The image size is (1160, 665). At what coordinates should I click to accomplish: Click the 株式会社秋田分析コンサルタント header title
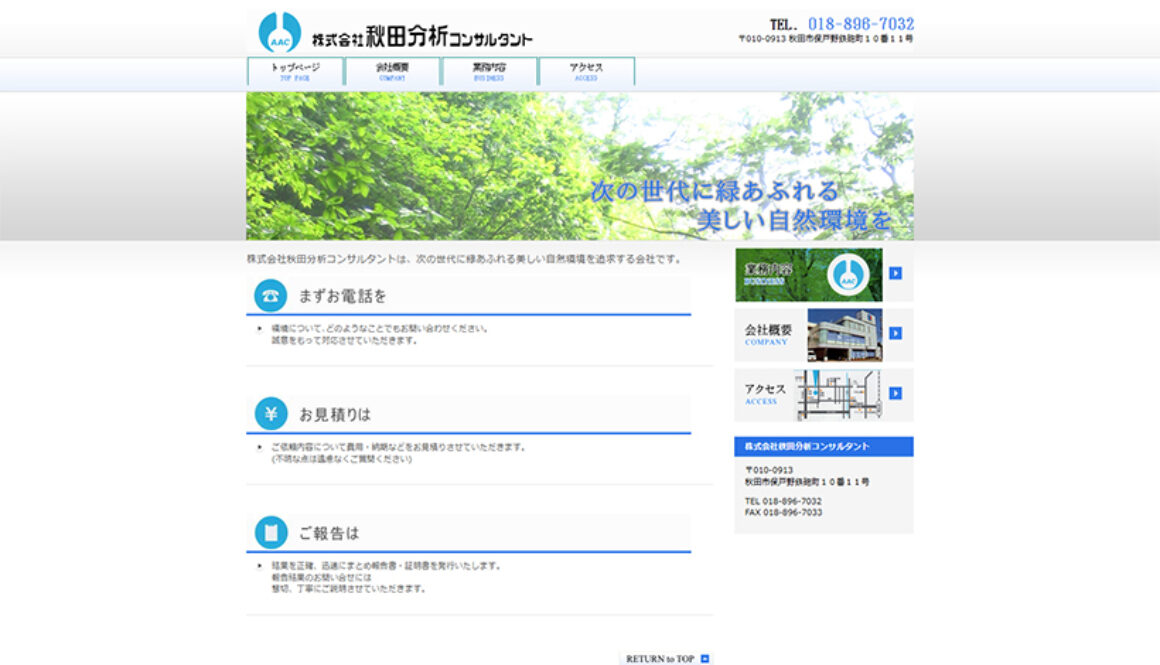pyautogui.click(x=422, y=36)
